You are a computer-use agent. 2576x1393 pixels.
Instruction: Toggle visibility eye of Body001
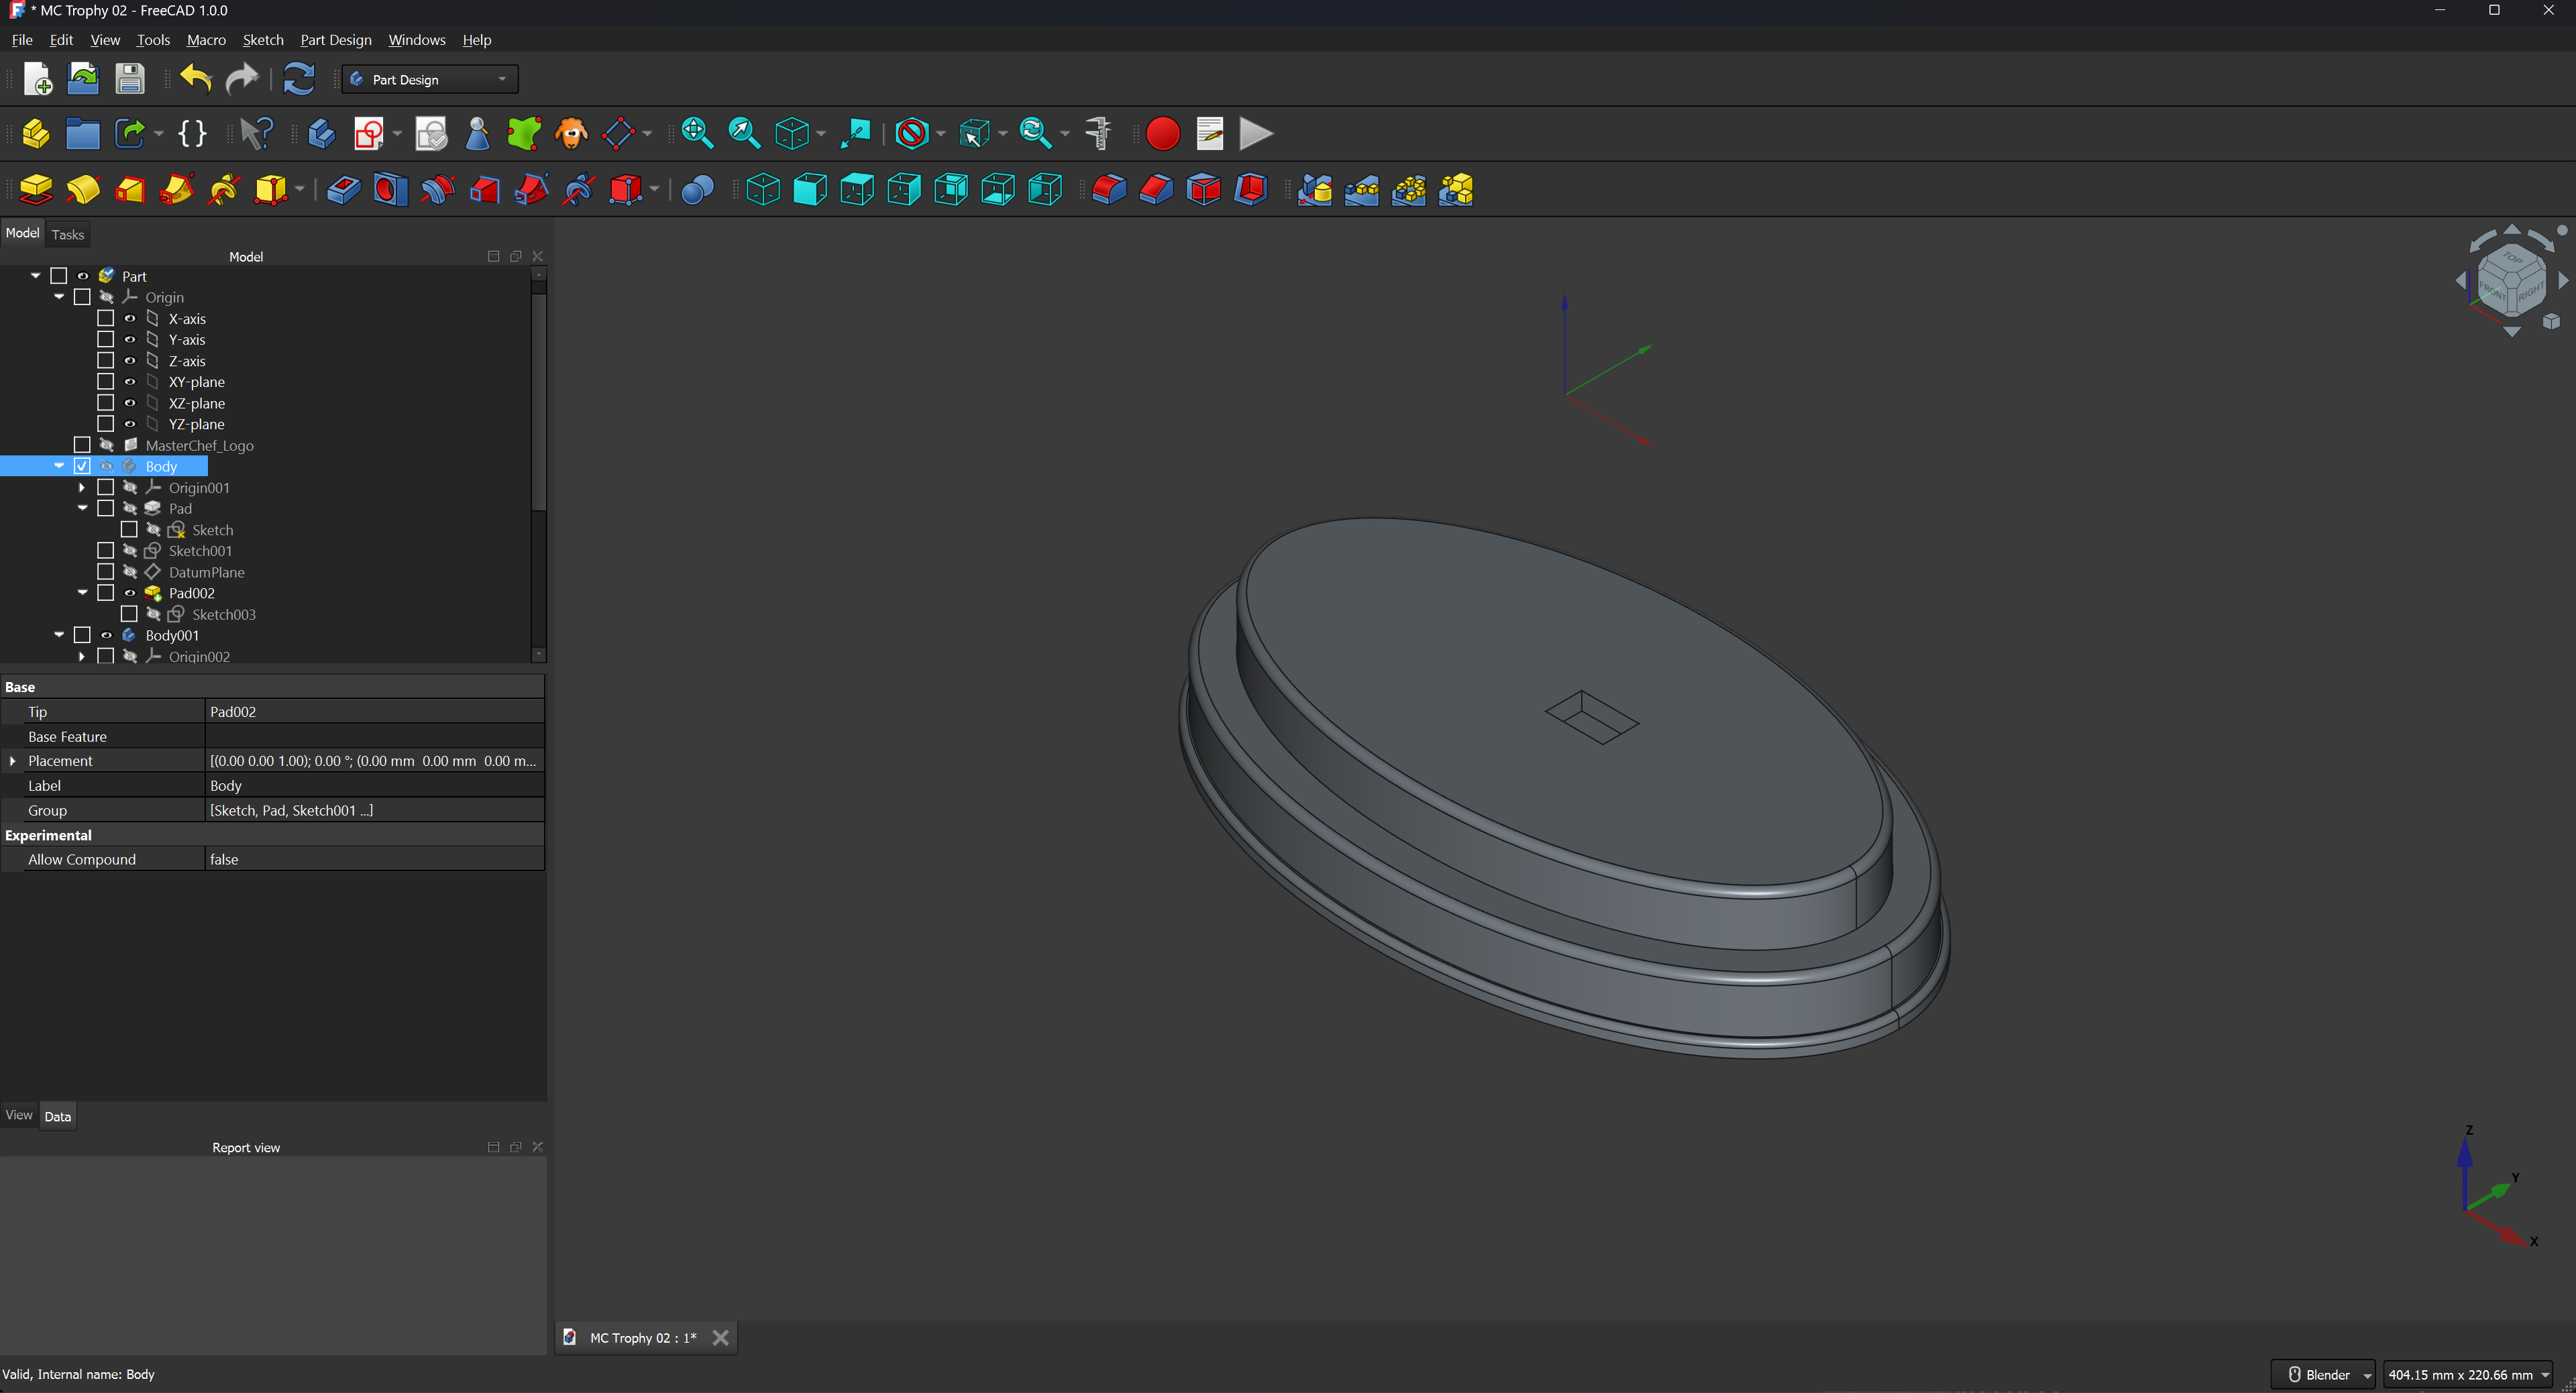coord(106,635)
